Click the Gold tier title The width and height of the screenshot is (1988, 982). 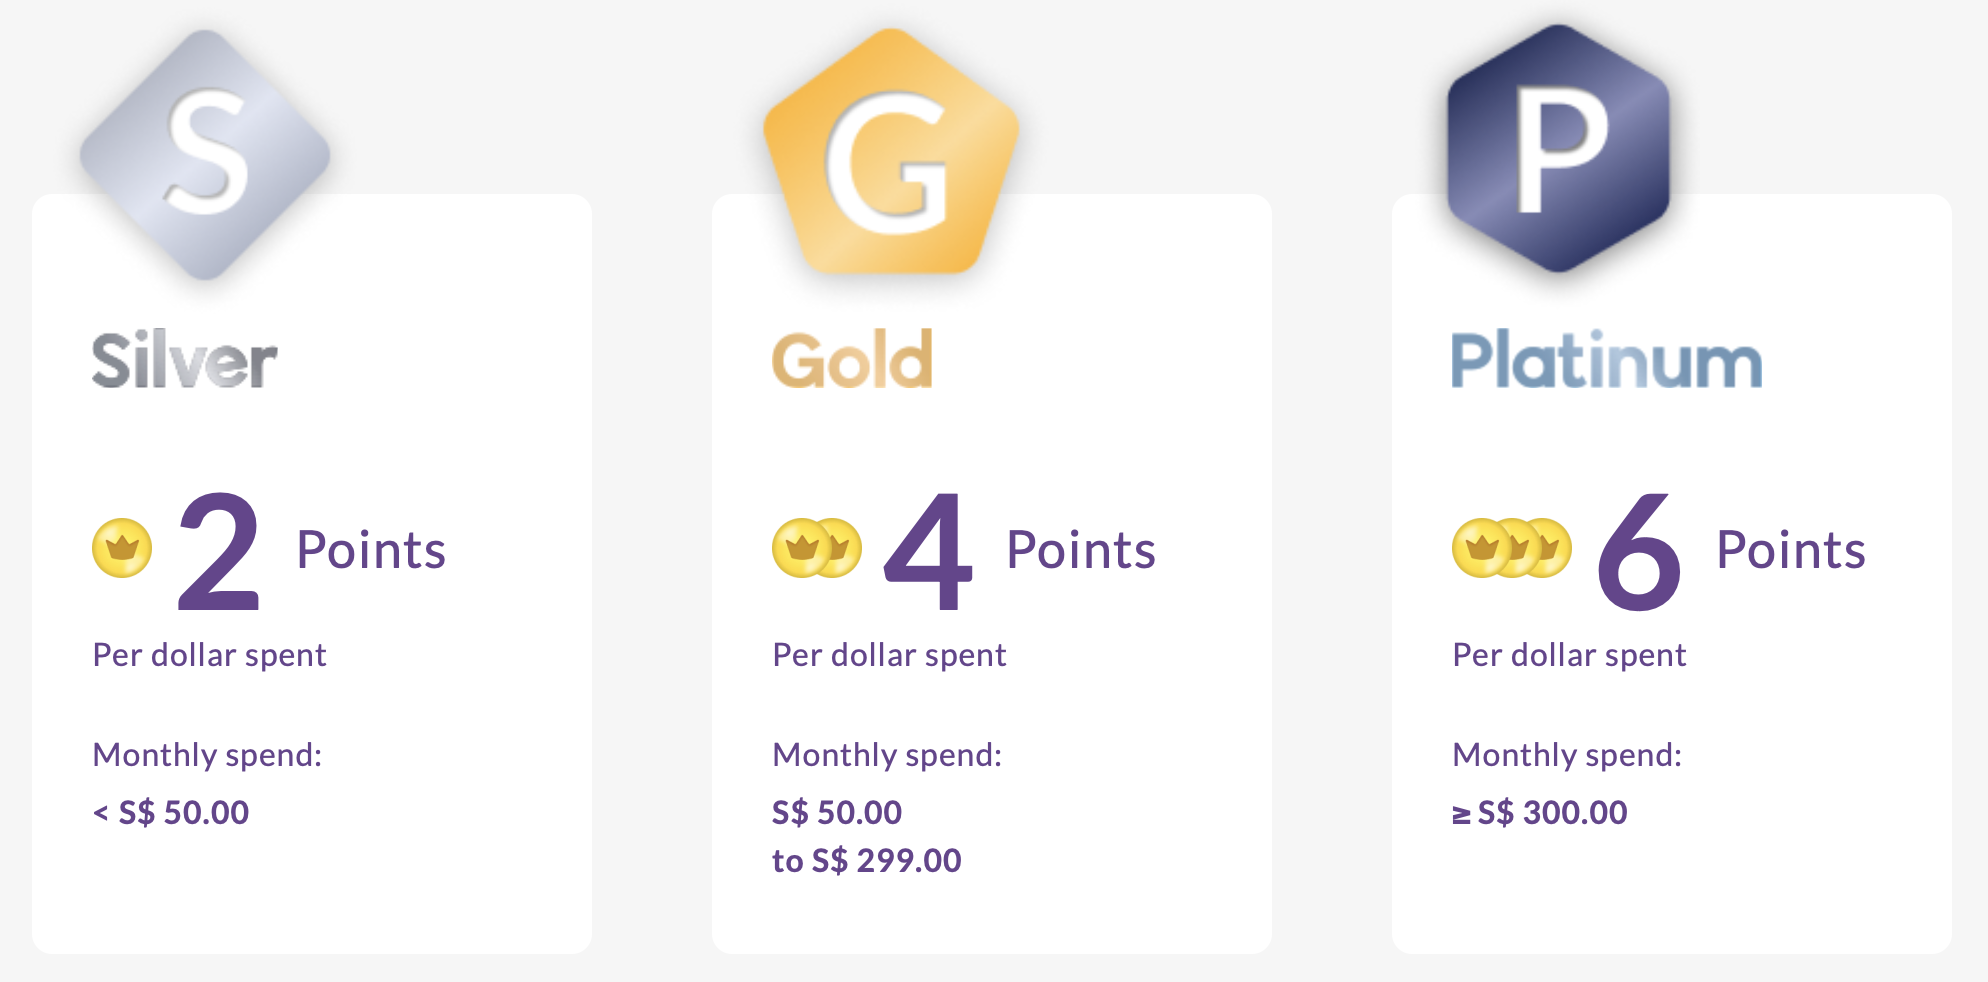[852, 360]
